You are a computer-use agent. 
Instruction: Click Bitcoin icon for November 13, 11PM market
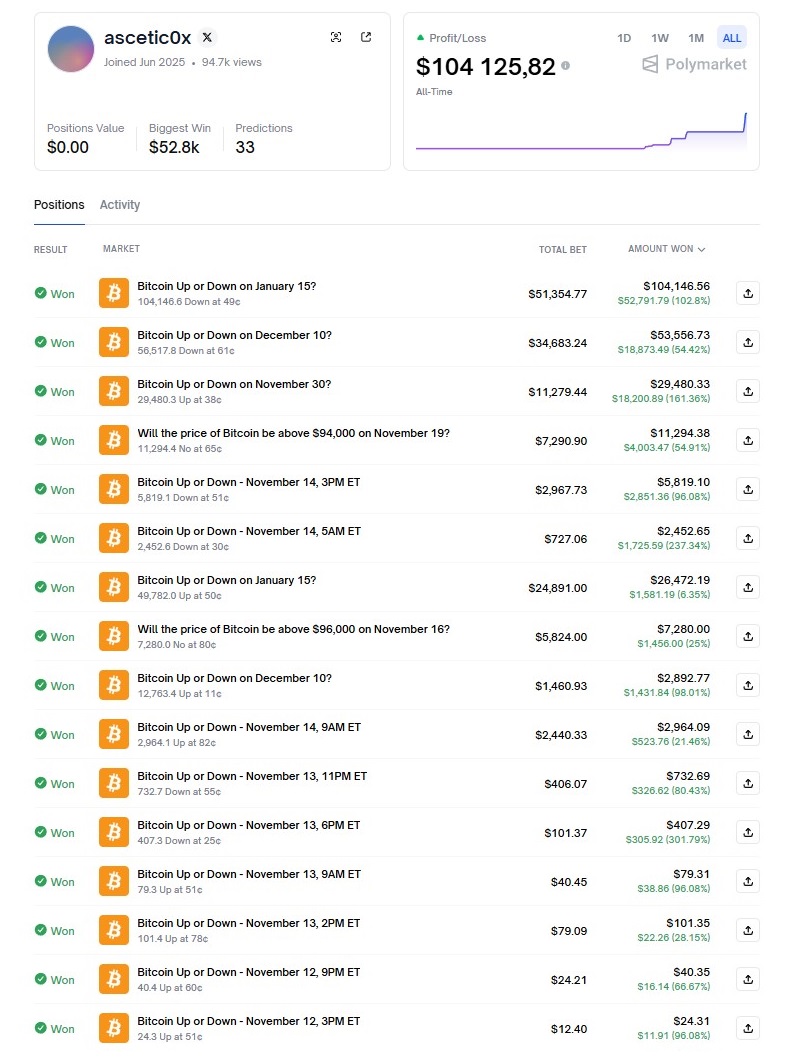[x=114, y=784]
